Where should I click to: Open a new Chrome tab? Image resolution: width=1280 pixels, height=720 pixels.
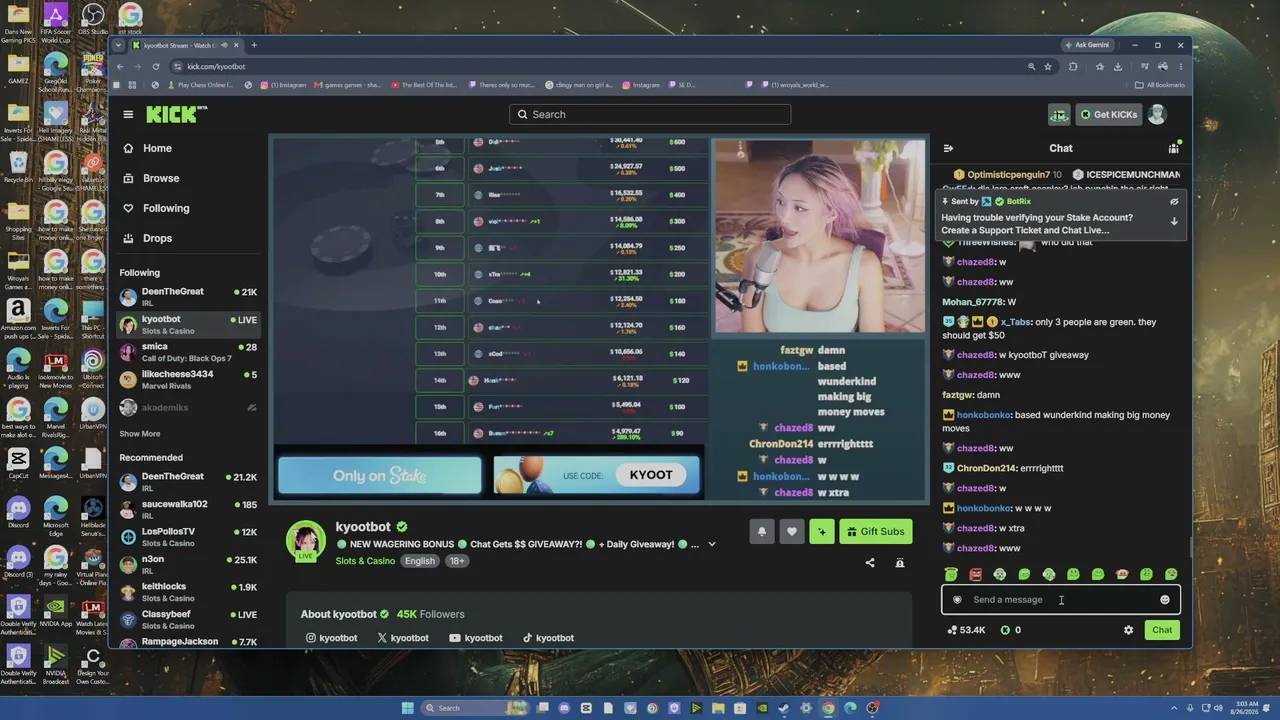(x=254, y=45)
